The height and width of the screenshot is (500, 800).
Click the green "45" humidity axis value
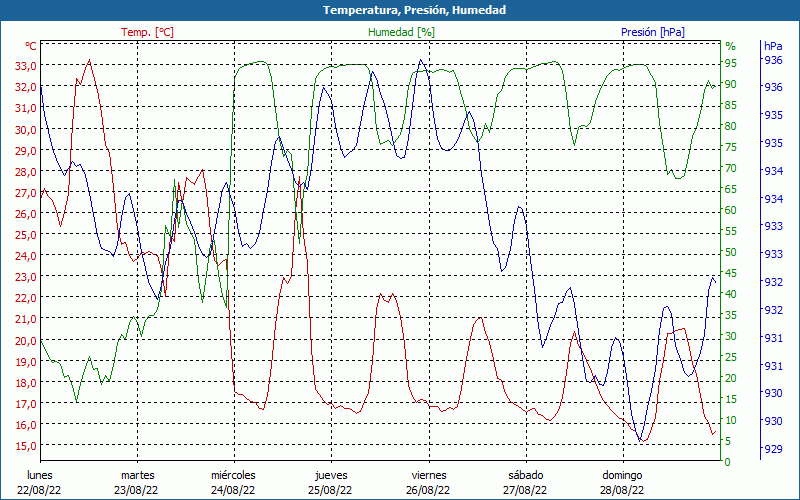pos(731,273)
